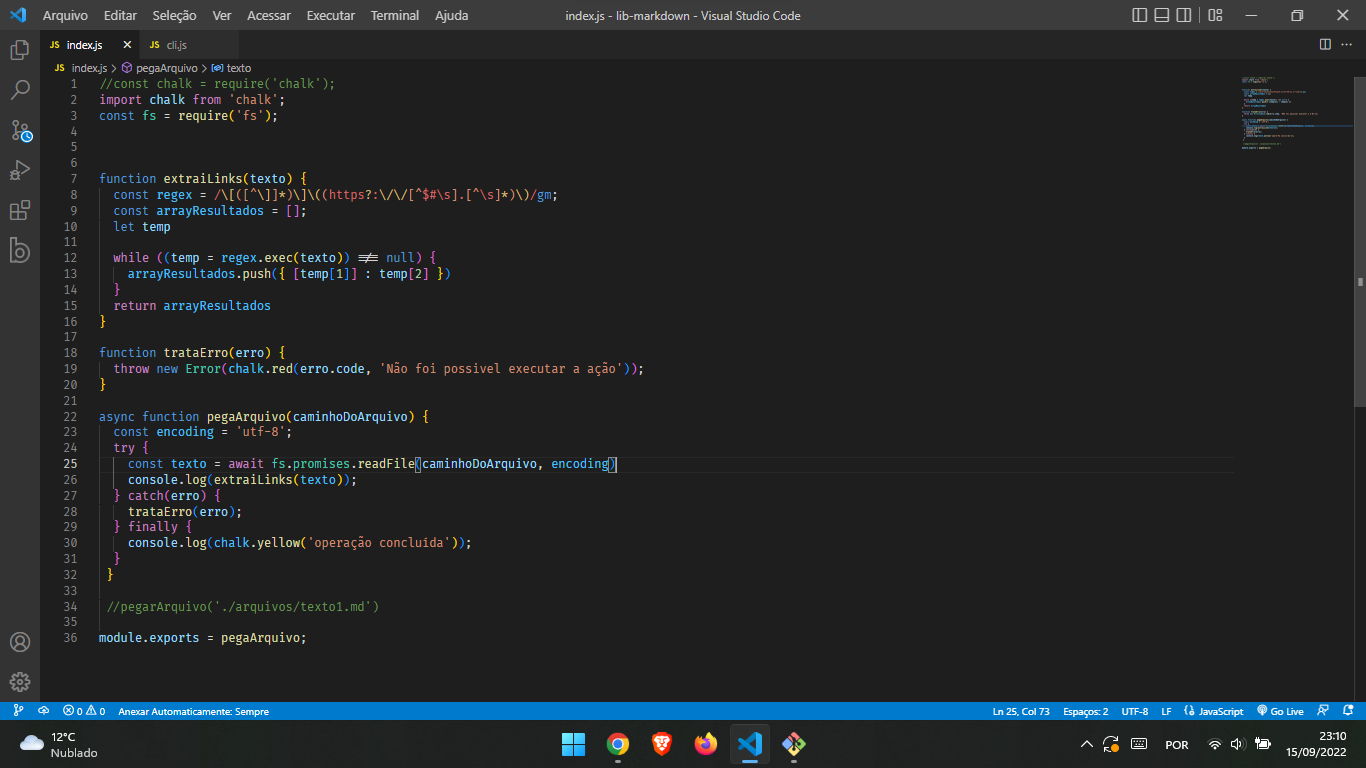The image size is (1366, 768).
Task: Click 'module.exports = pegaArquivo;' code line
Action: (x=202, y=637)
